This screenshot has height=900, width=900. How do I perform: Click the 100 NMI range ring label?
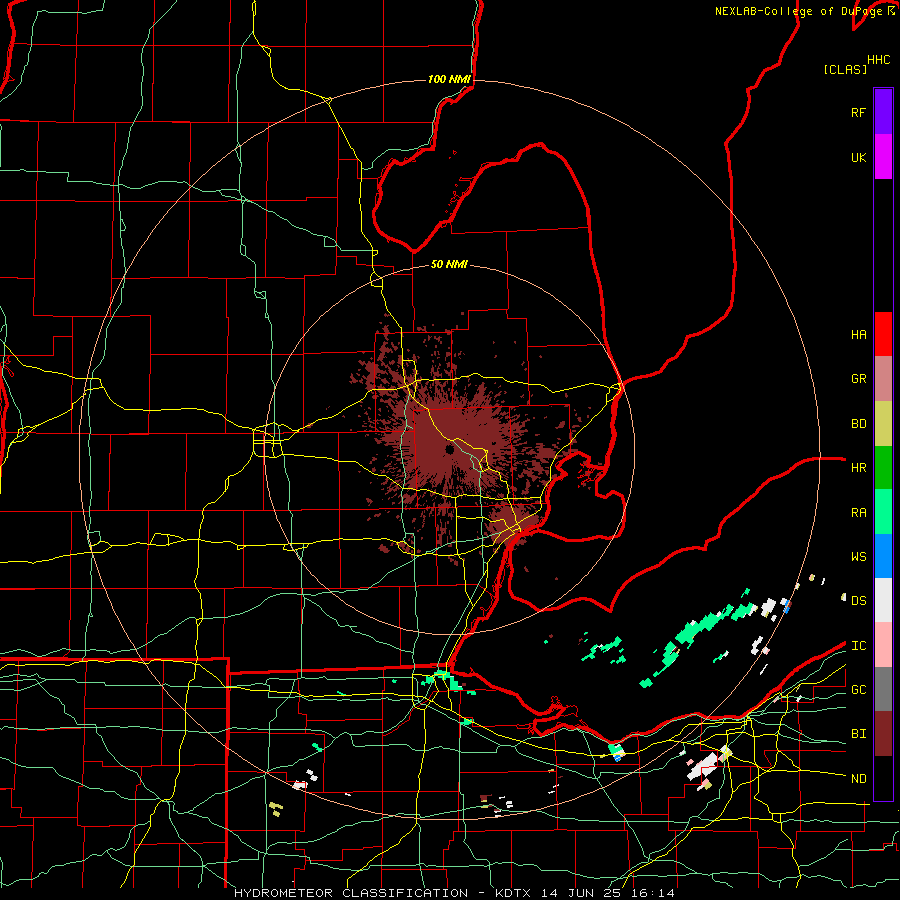coord(449,79)
